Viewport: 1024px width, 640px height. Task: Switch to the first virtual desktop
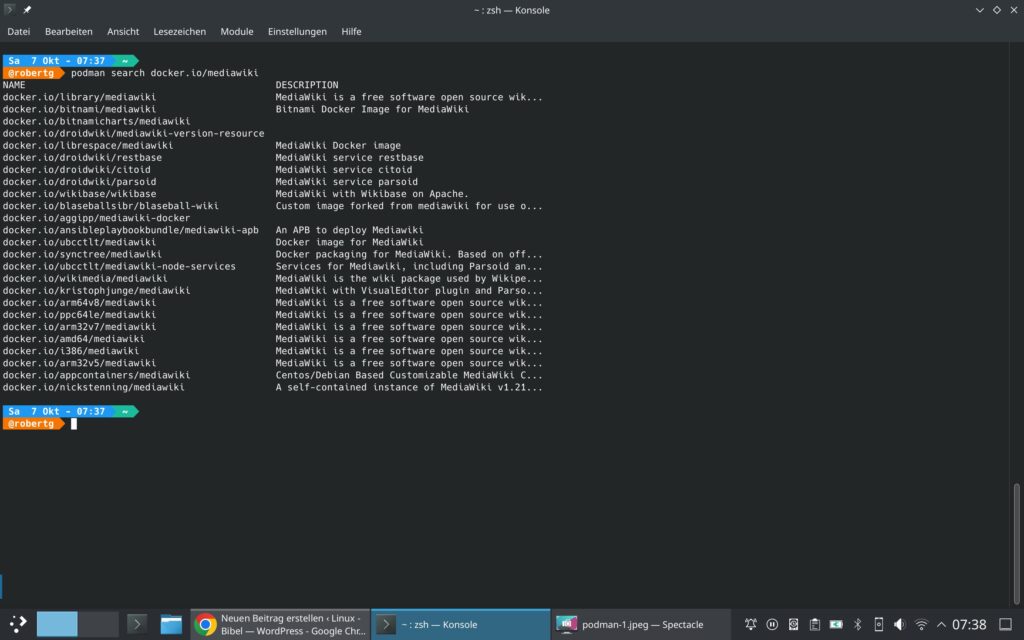point(57,624)
